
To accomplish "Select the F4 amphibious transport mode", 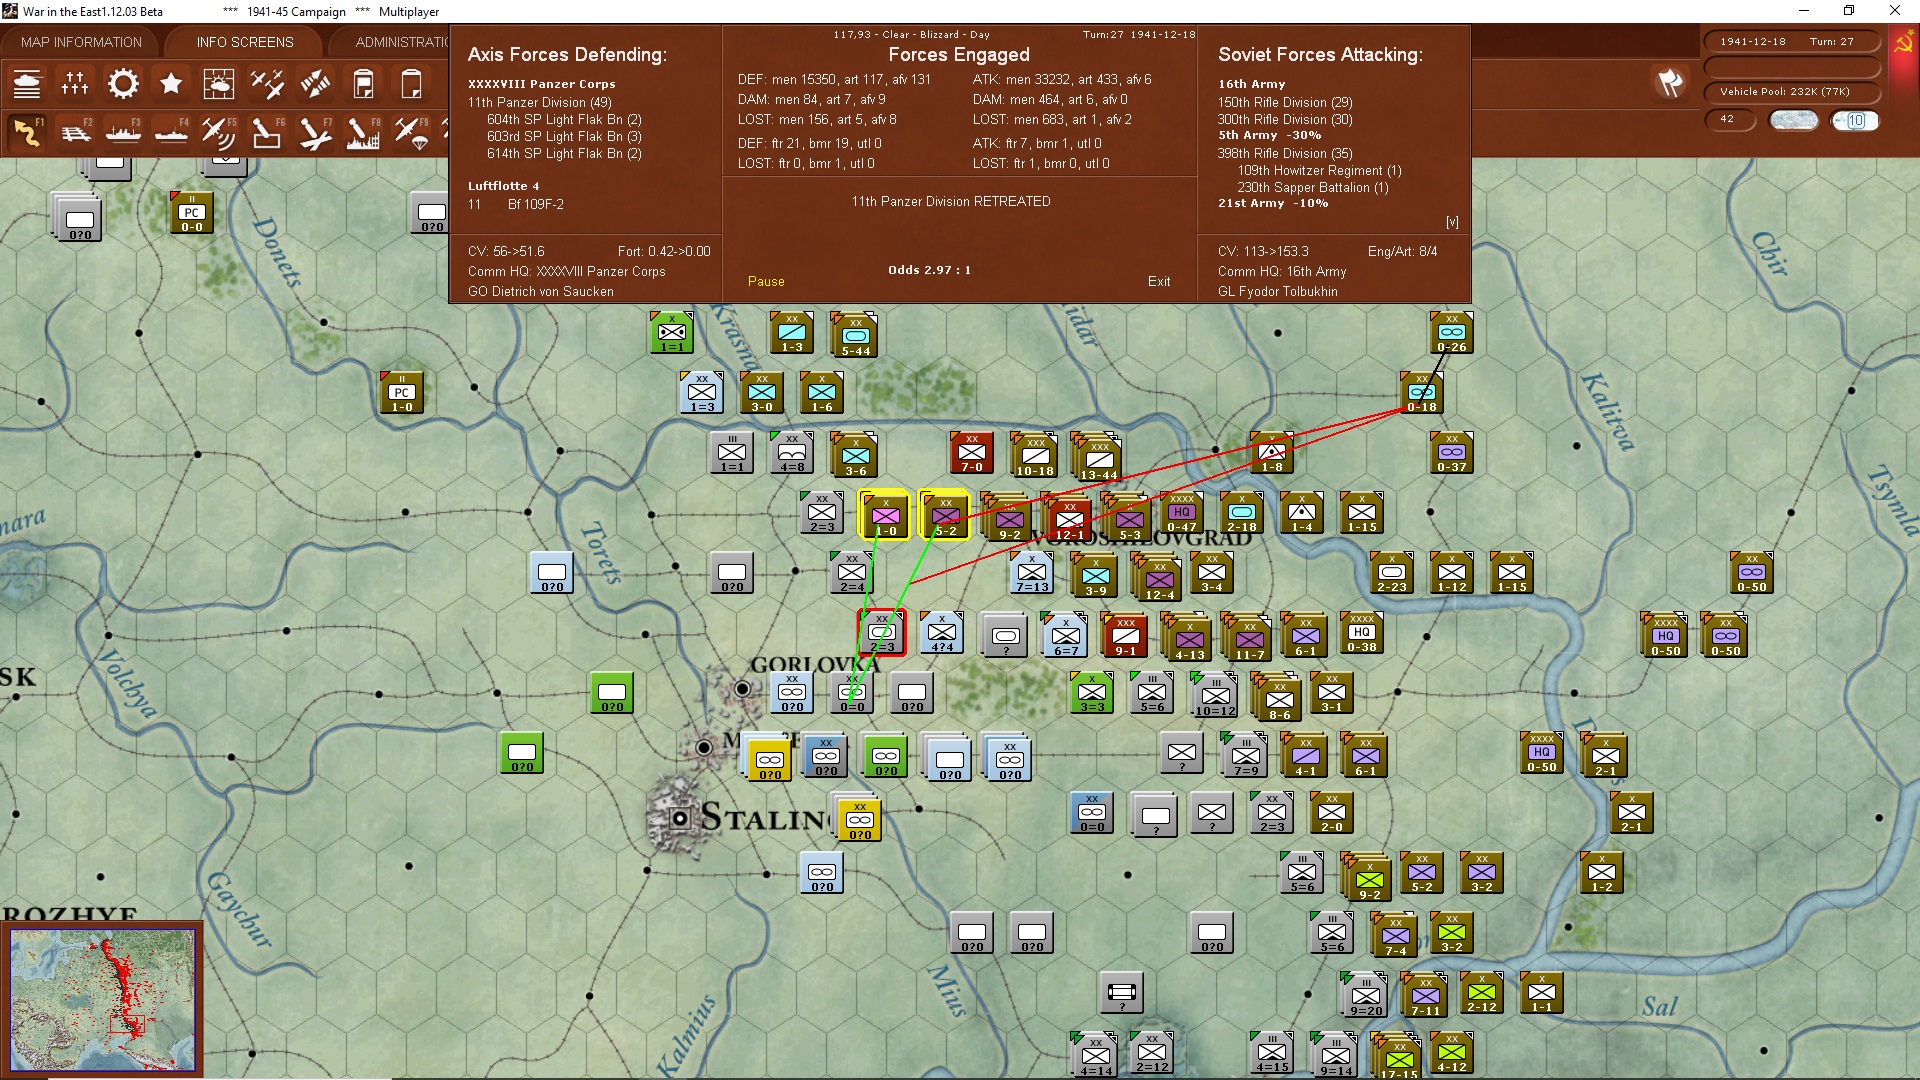I will pyautogui.click(x=171, y=132).
